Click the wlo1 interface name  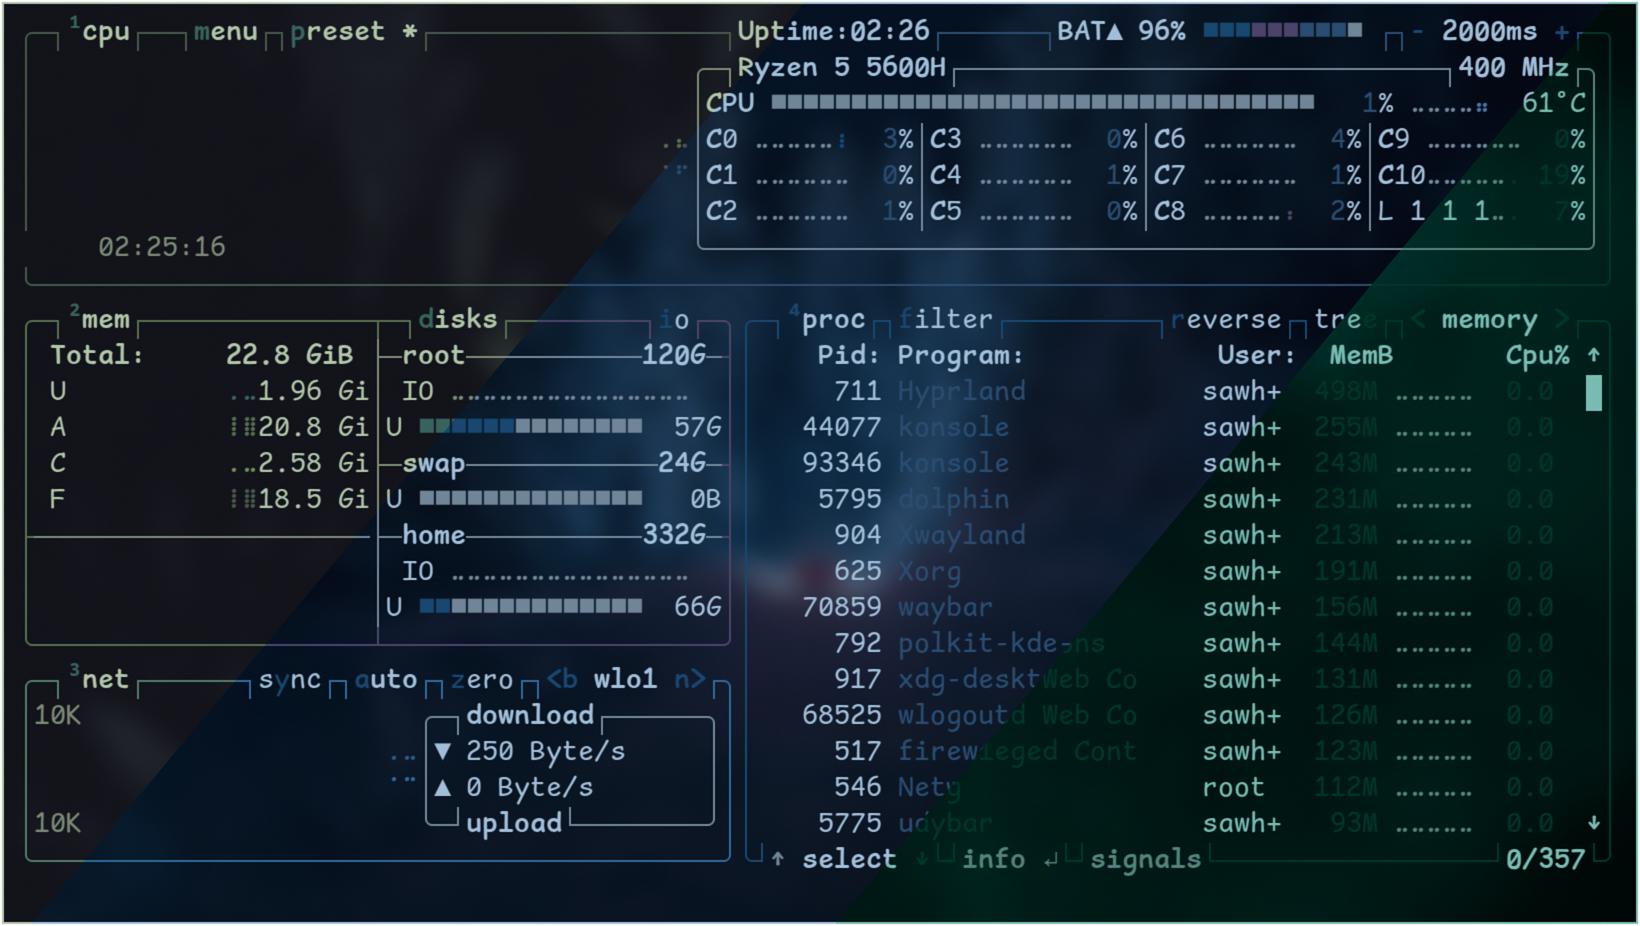click(x=625, y=679)
